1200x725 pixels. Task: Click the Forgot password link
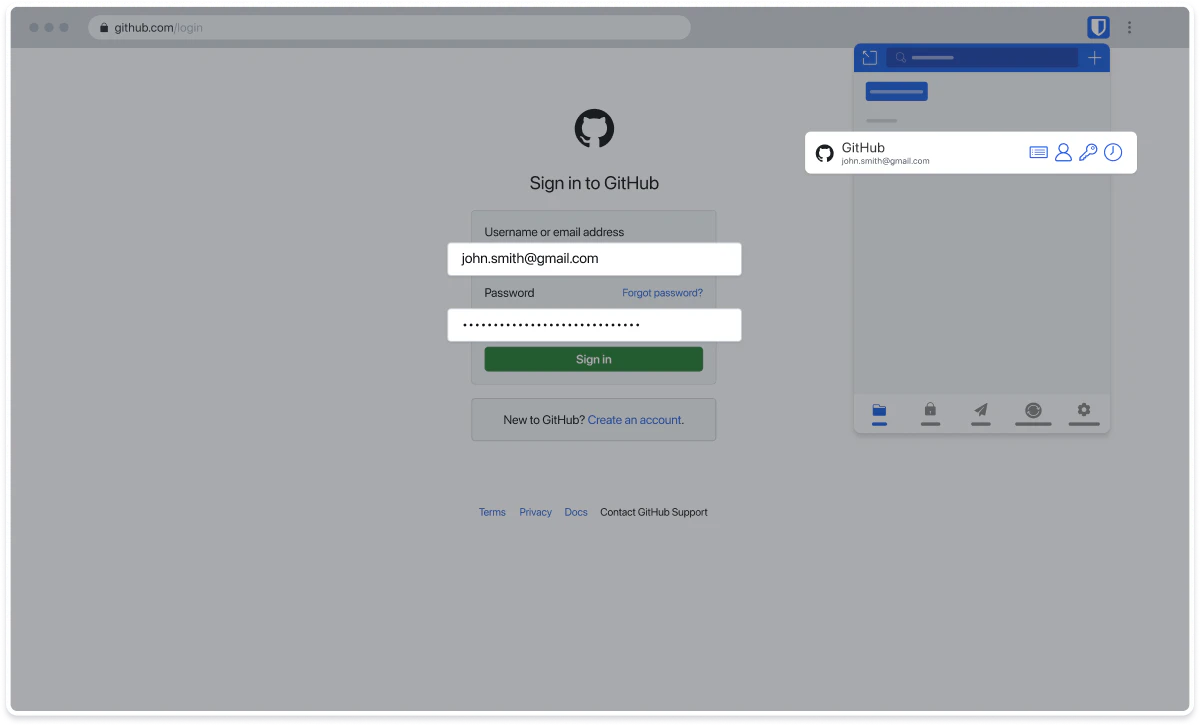click(x=662, y=292)
